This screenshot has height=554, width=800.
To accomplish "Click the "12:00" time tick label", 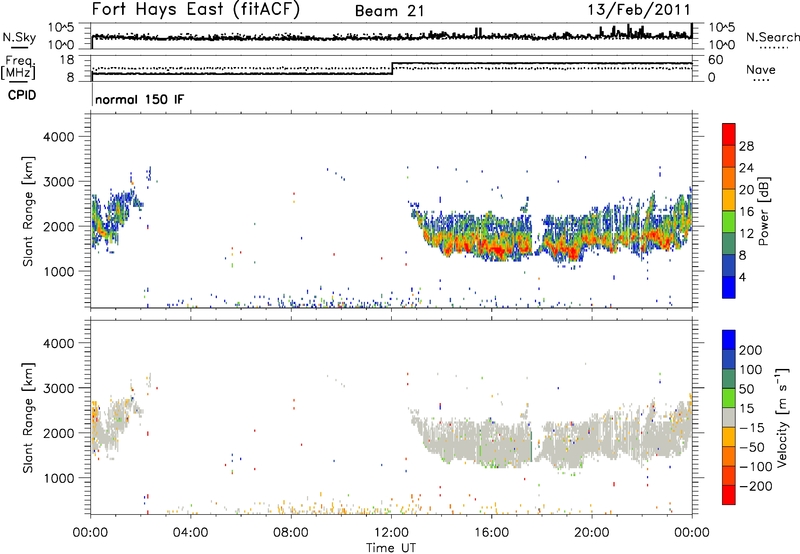I will pos(391,533).
